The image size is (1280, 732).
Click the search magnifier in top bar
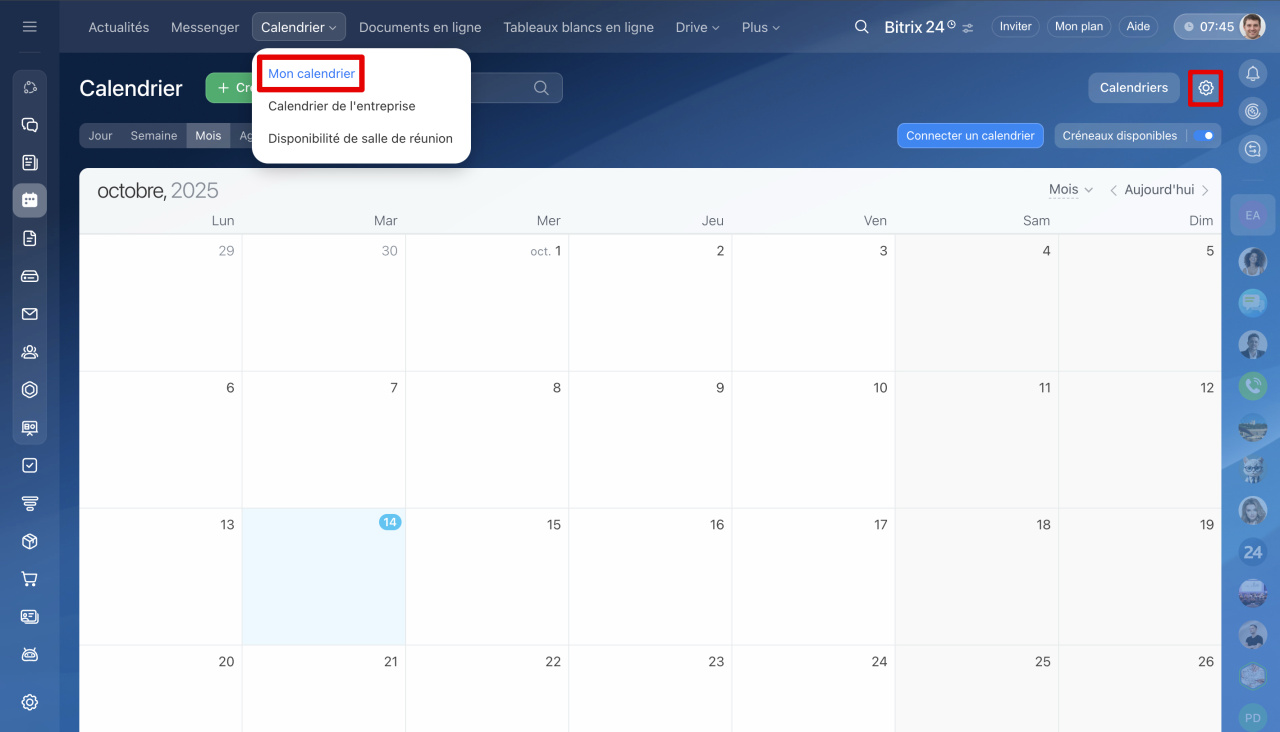point(861,27)
